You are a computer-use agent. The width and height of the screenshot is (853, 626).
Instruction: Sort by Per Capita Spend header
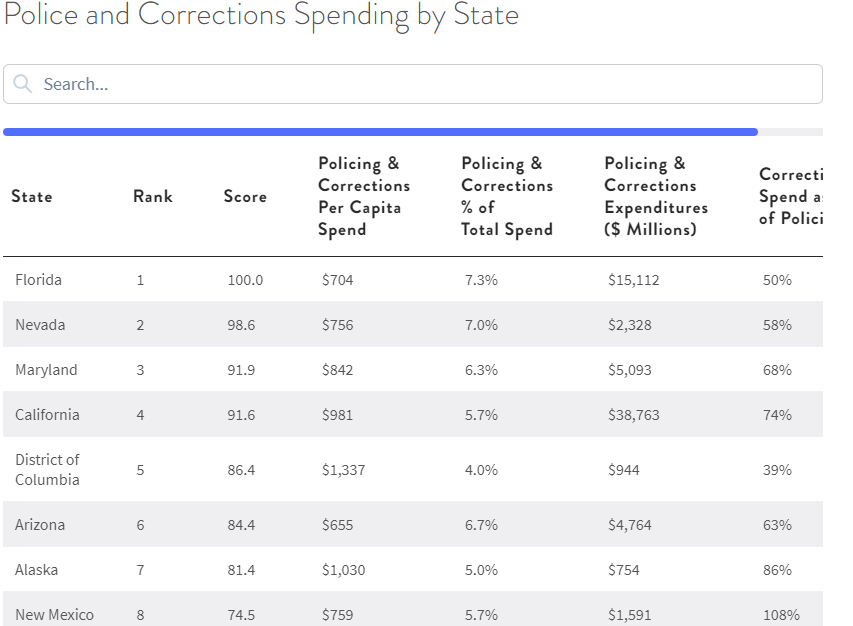364,197
